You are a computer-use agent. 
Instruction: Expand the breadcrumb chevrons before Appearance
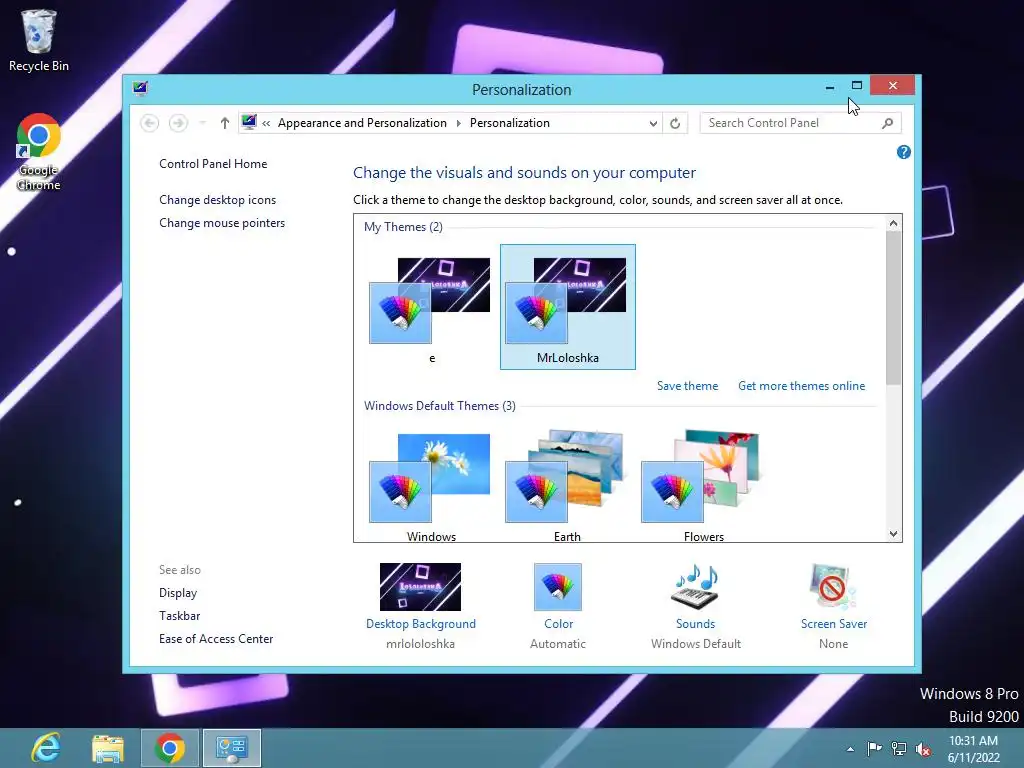tap(266, 123)
